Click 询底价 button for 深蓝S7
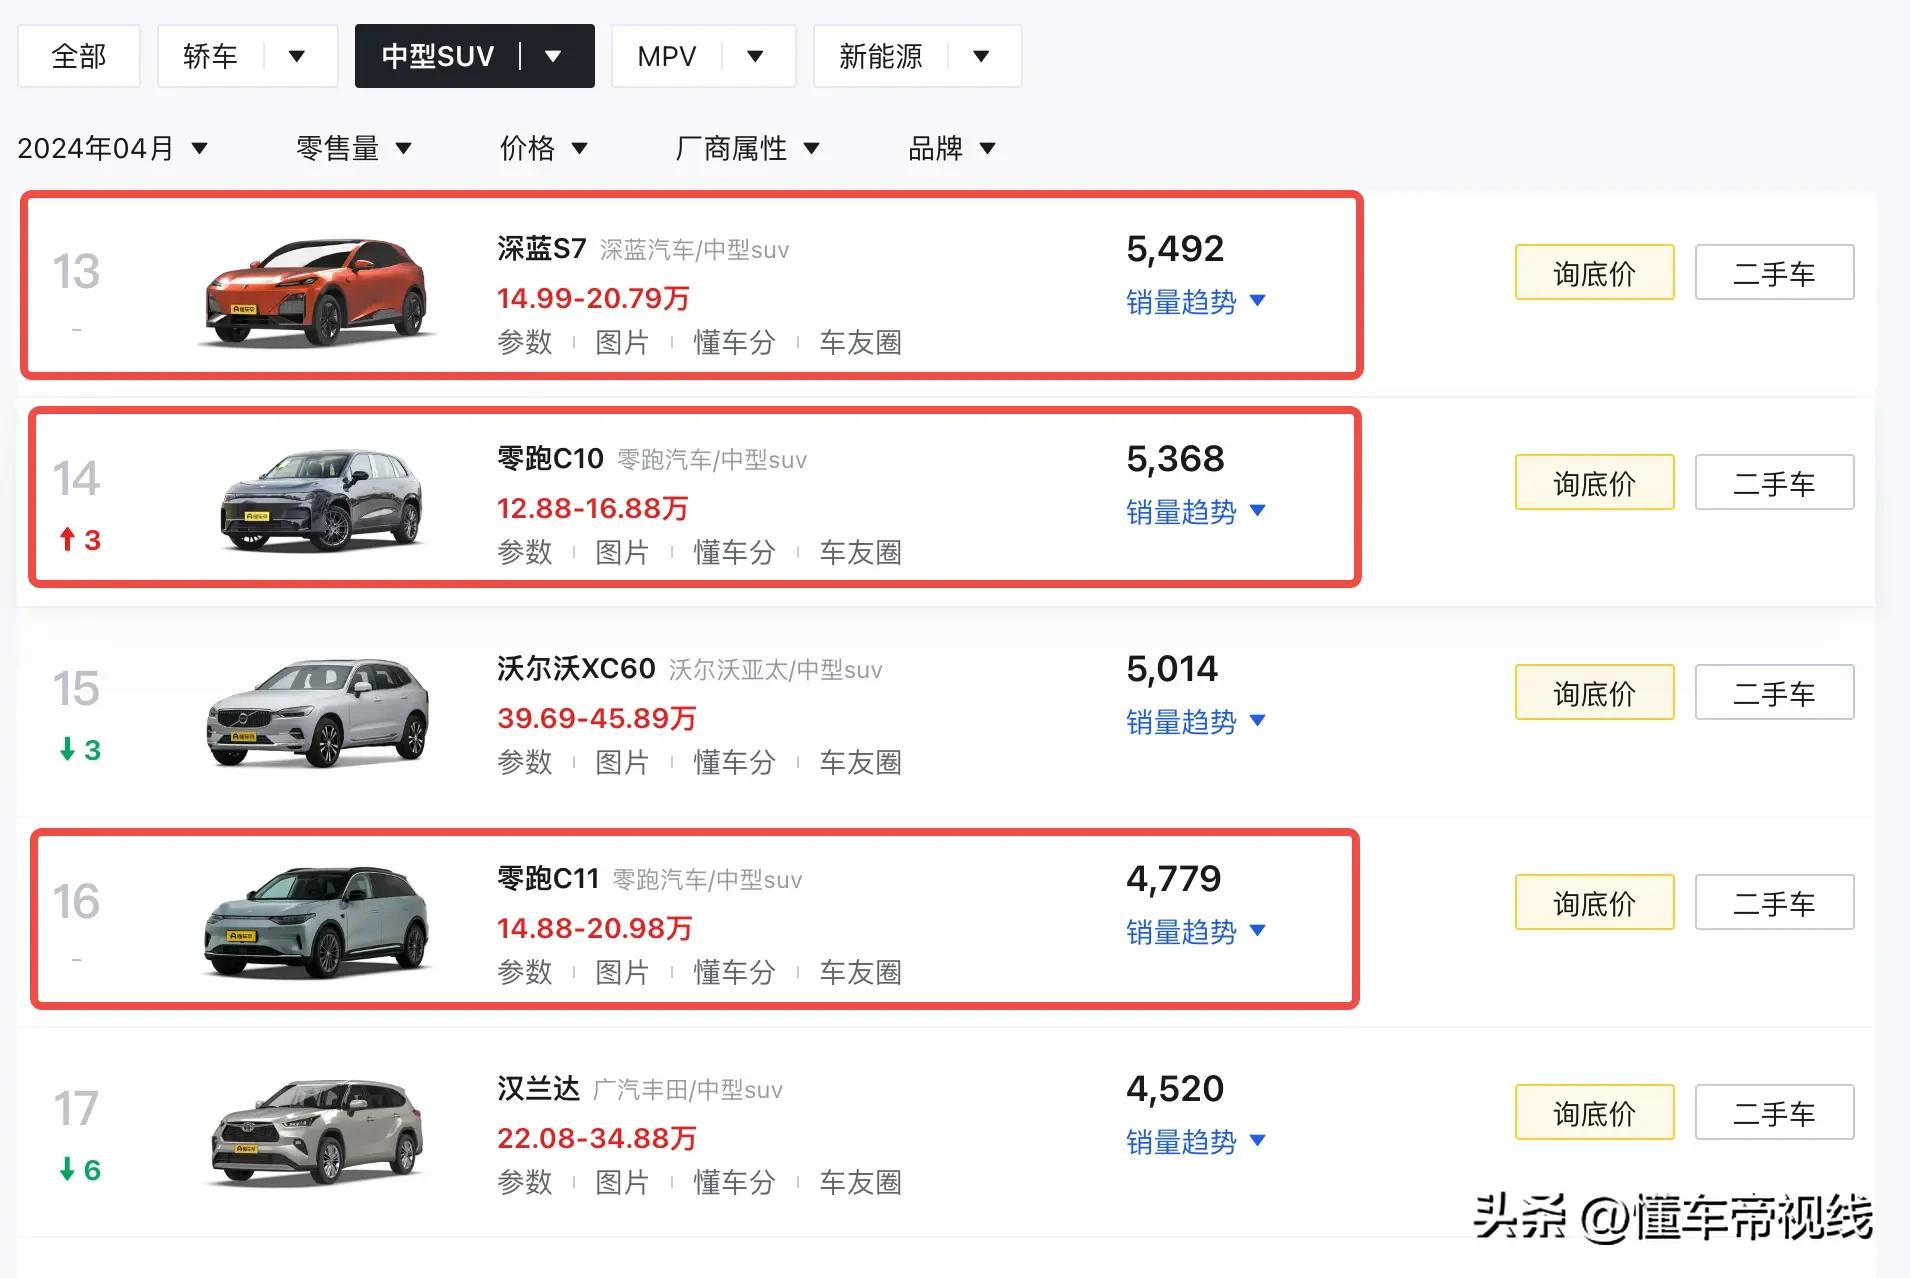Viewport: 1910px width, 1278px height. (1594, 273)
